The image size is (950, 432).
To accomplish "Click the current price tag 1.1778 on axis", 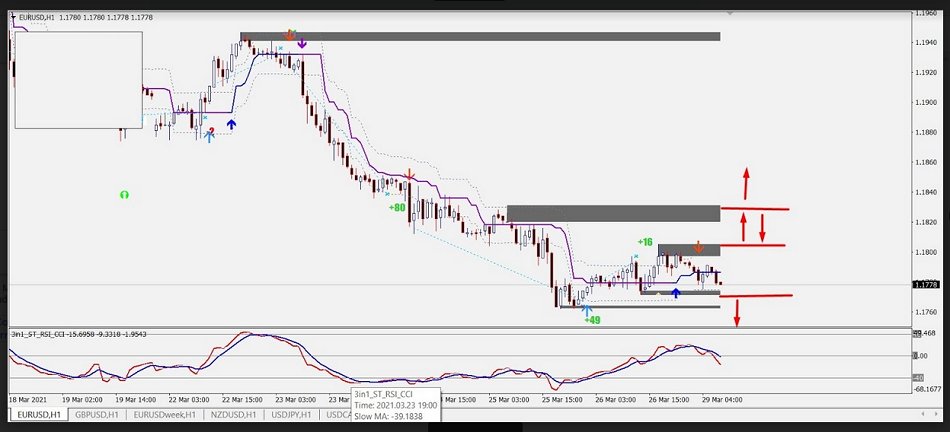I will pos(925,285).
